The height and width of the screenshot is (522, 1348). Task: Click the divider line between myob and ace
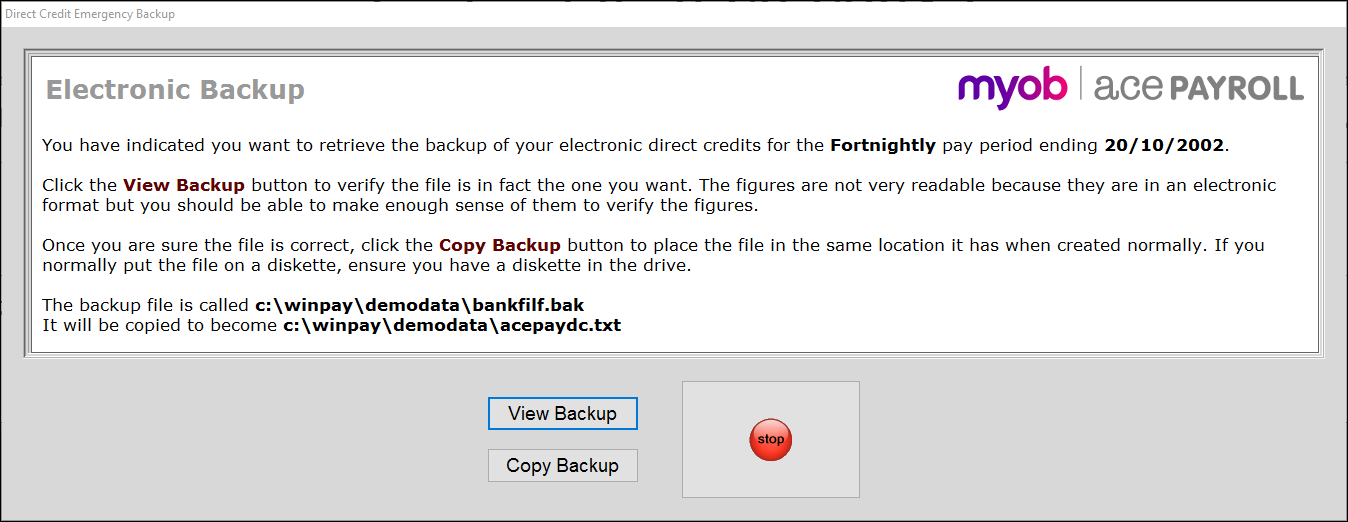coord(1081,85)
